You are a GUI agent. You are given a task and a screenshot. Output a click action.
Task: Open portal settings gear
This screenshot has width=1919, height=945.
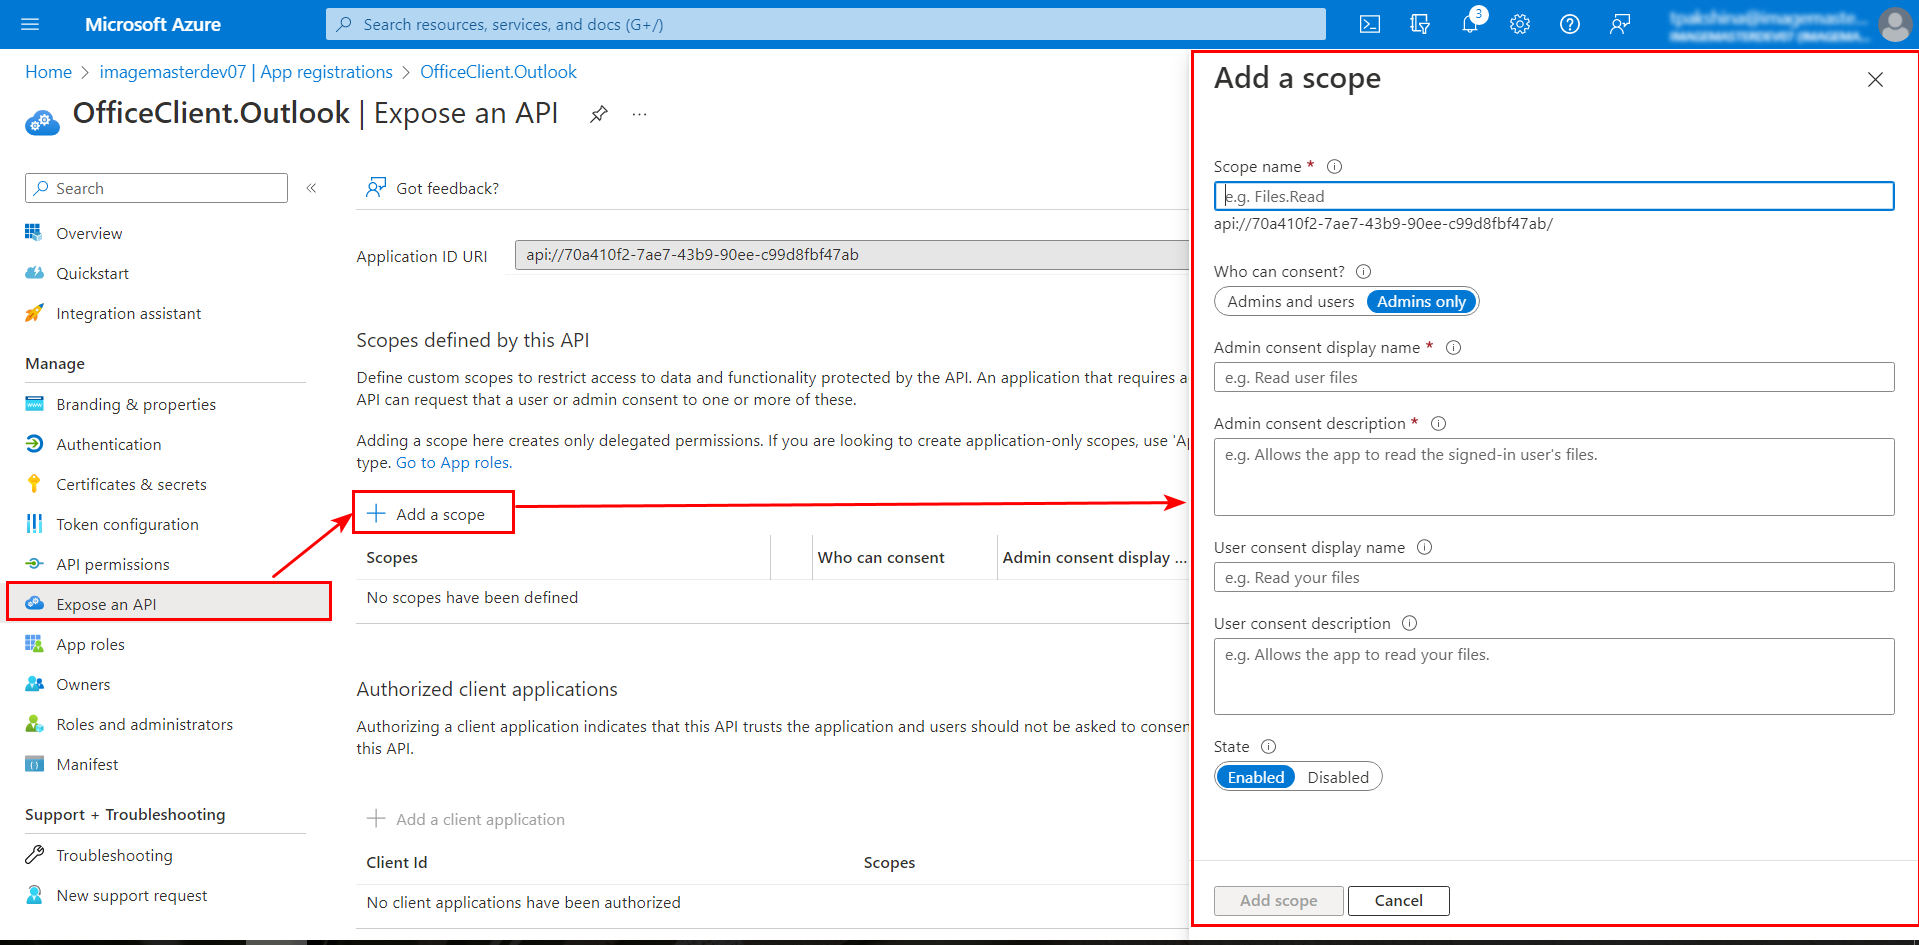1520,24
